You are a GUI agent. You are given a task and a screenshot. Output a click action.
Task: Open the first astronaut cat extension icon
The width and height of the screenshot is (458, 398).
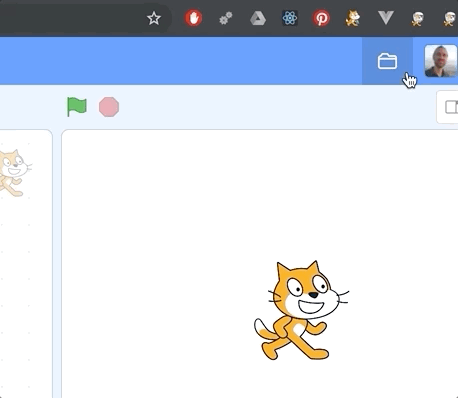417,18
